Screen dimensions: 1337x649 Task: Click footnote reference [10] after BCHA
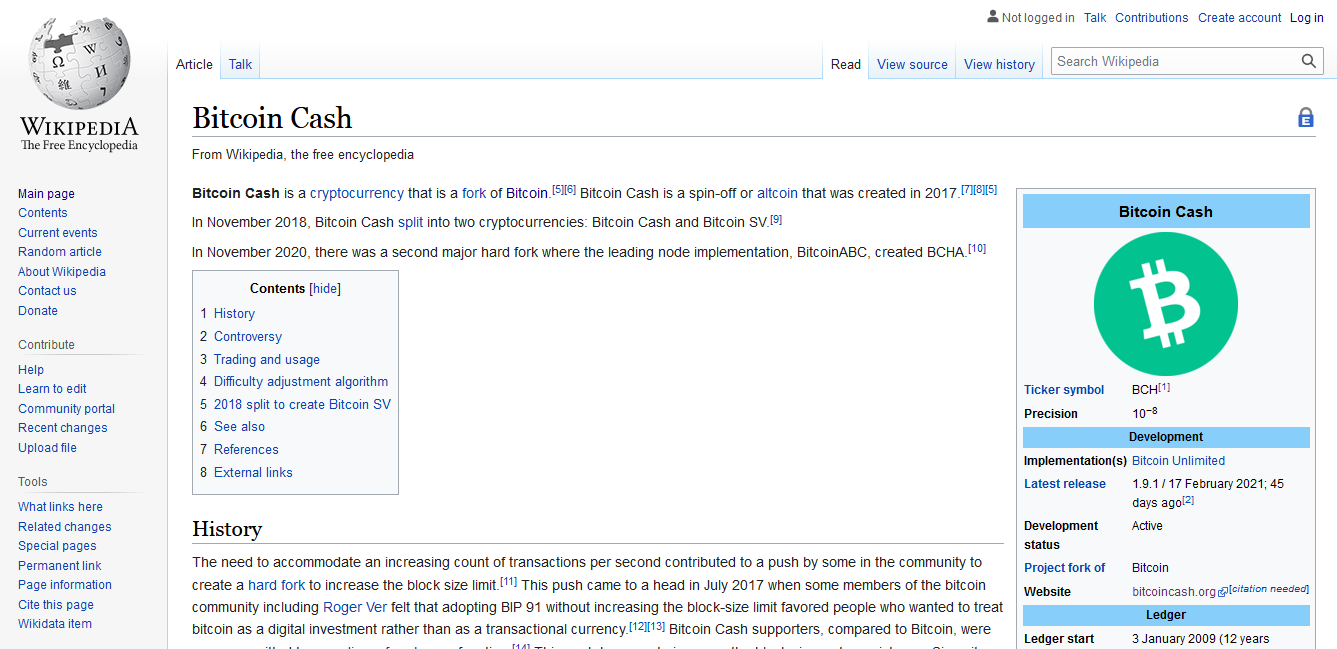(977, 248)
